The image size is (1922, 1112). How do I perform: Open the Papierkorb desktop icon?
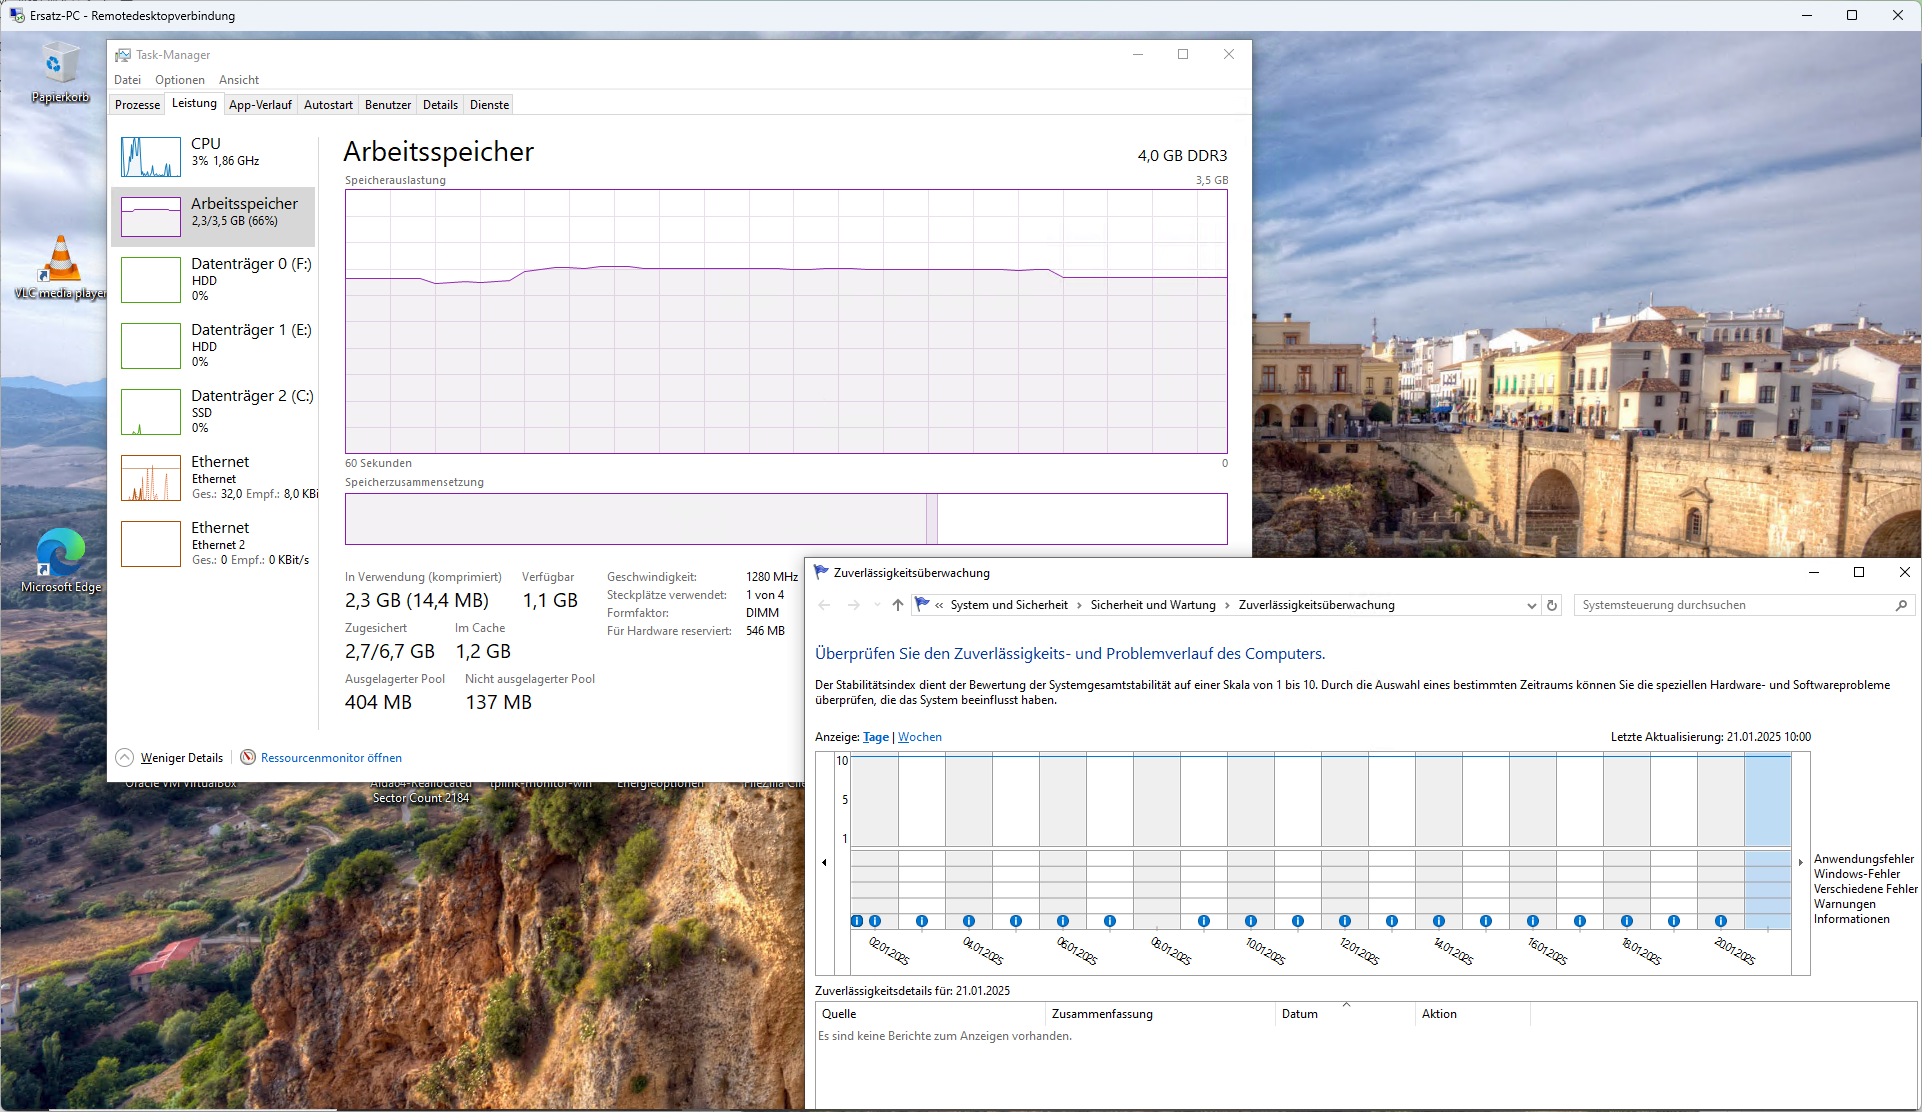click(59, 72)
